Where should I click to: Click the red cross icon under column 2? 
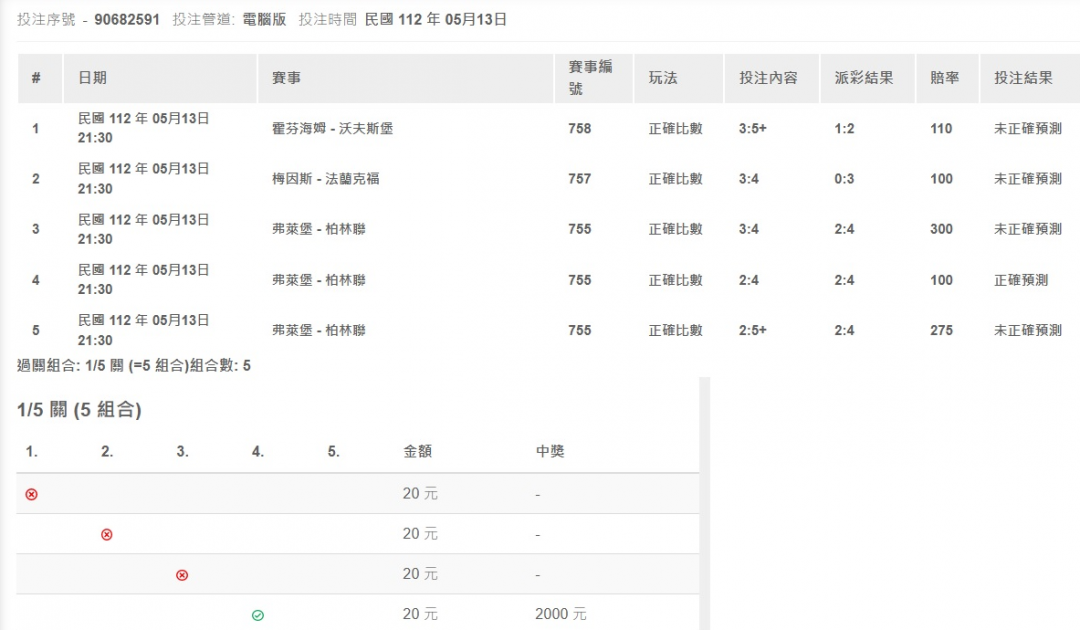click(x=107, y=534)
